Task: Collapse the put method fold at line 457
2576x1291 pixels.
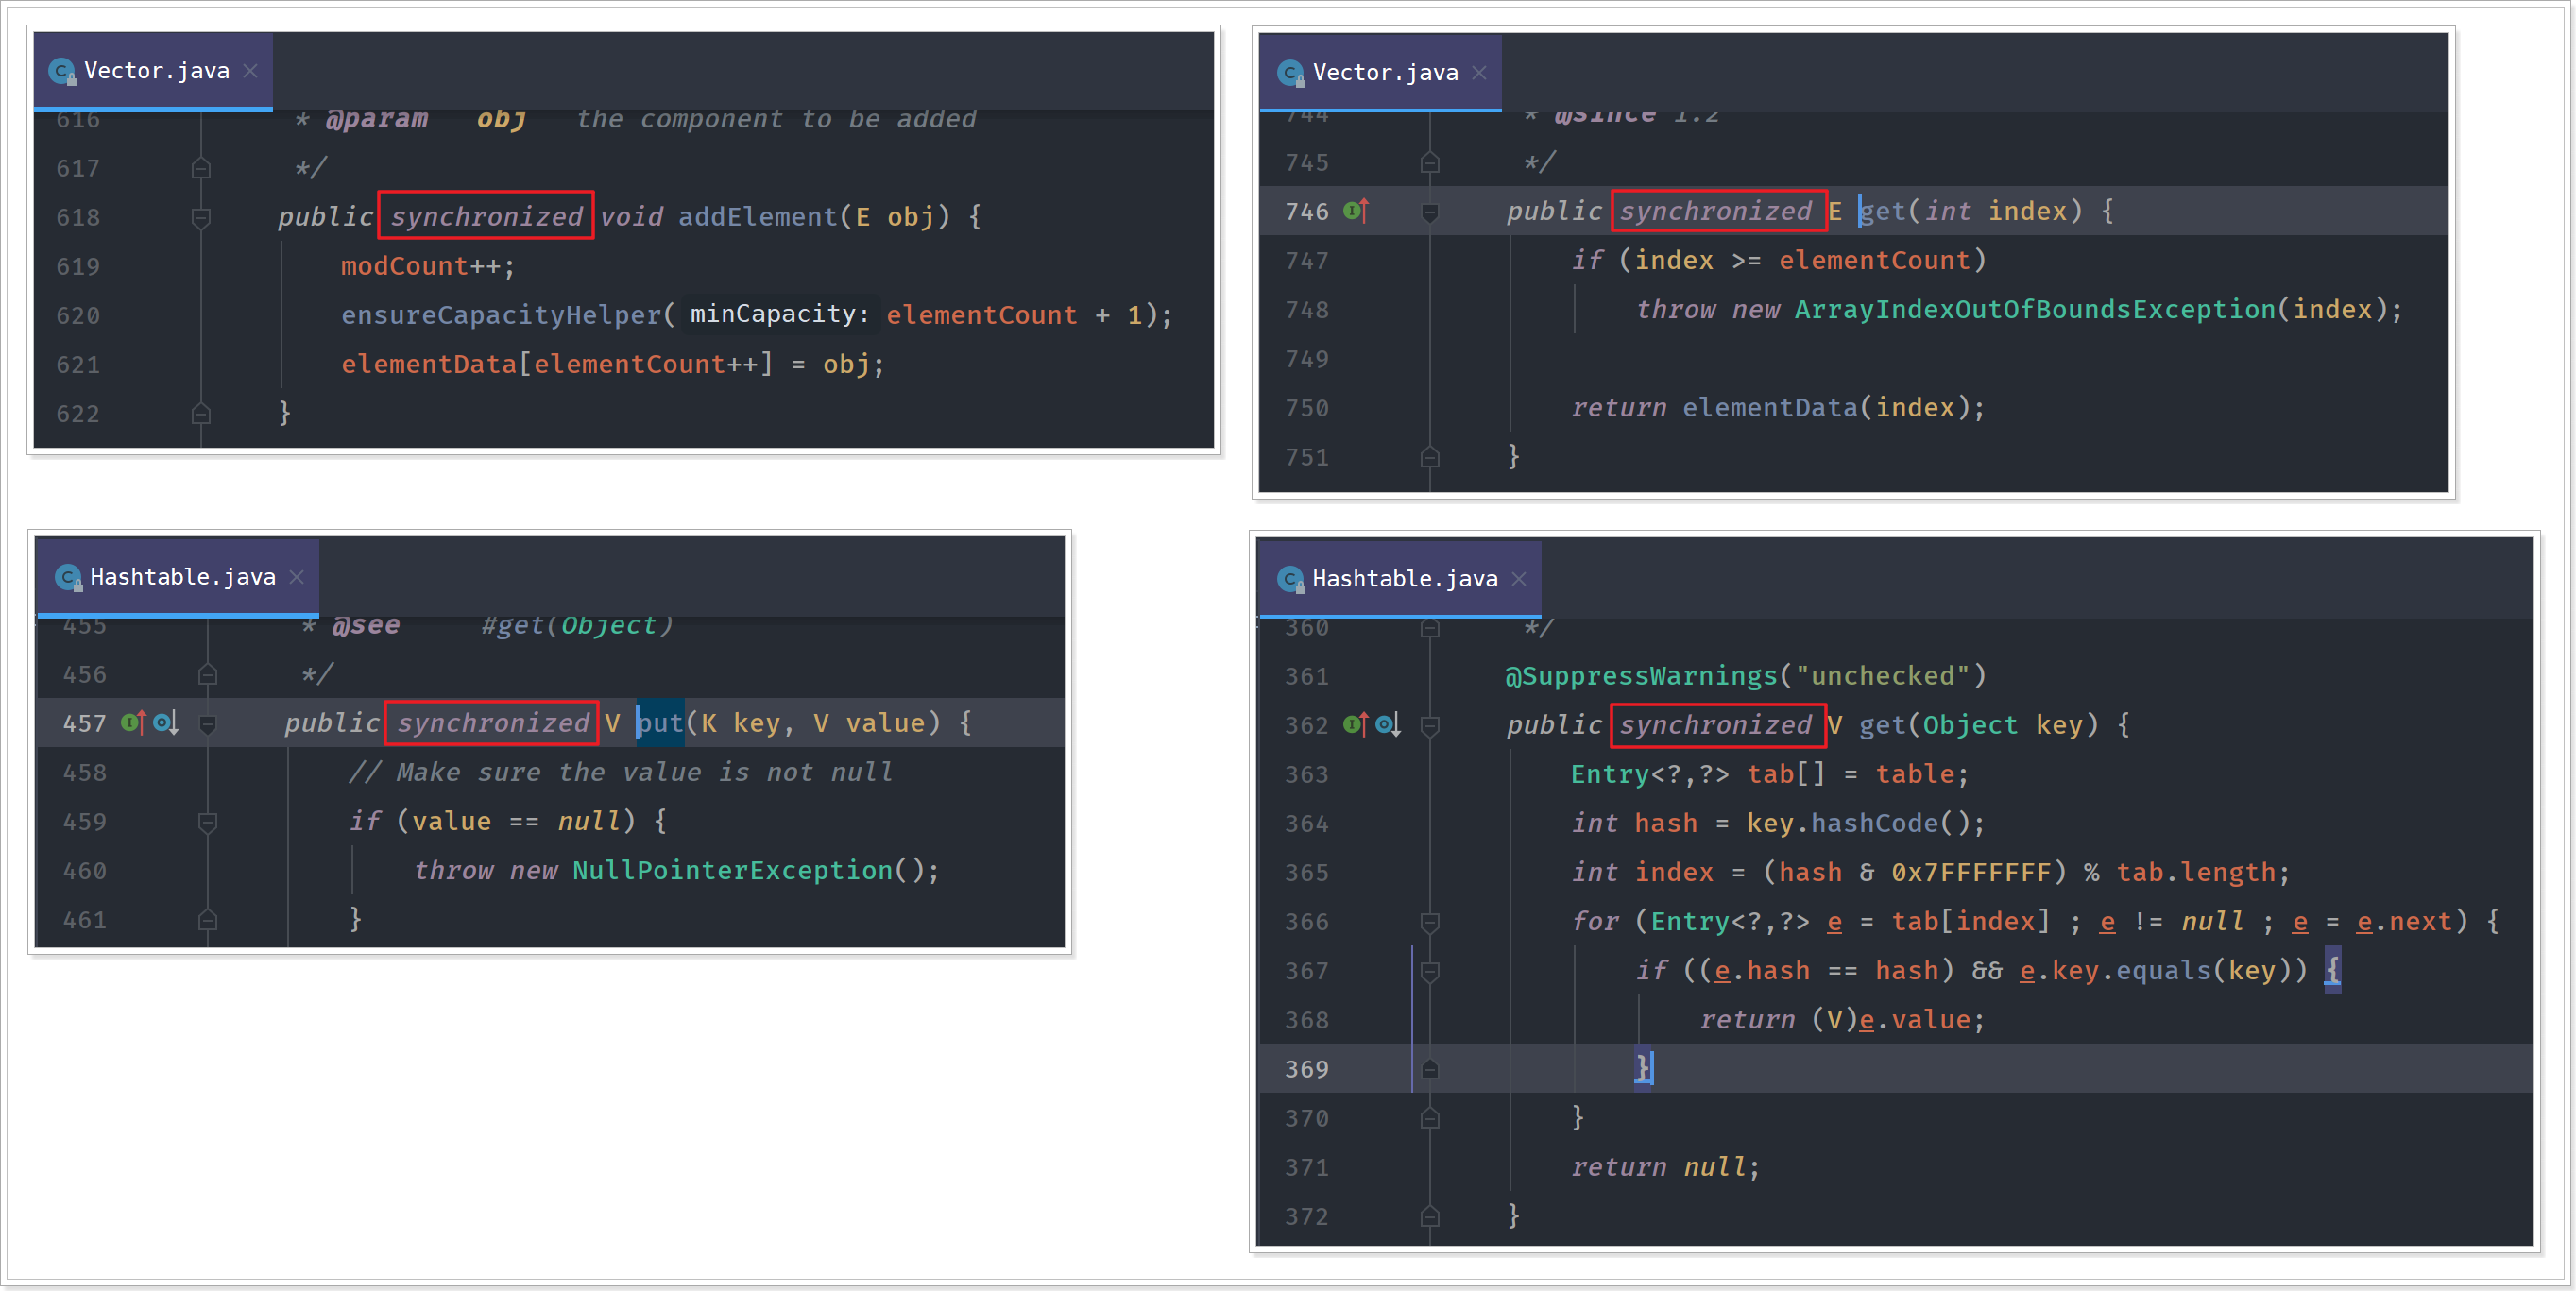Action: pos(208,724)
